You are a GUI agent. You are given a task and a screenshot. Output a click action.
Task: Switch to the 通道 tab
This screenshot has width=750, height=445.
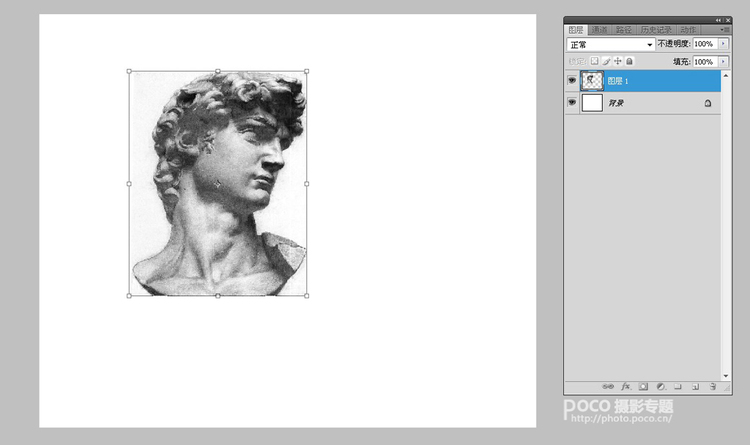point(599,30)
